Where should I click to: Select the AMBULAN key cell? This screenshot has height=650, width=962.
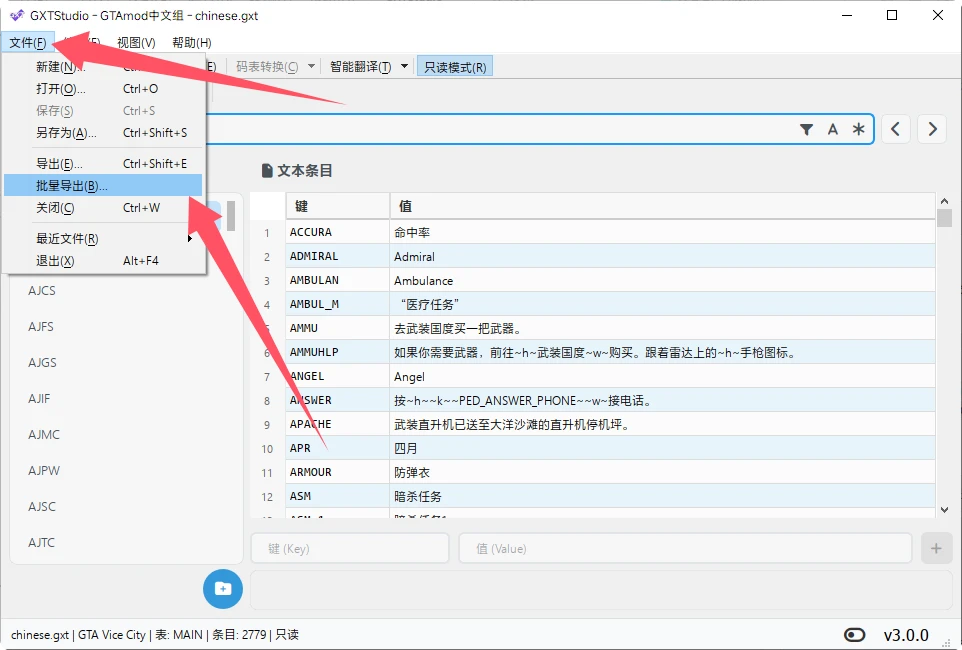337,280
